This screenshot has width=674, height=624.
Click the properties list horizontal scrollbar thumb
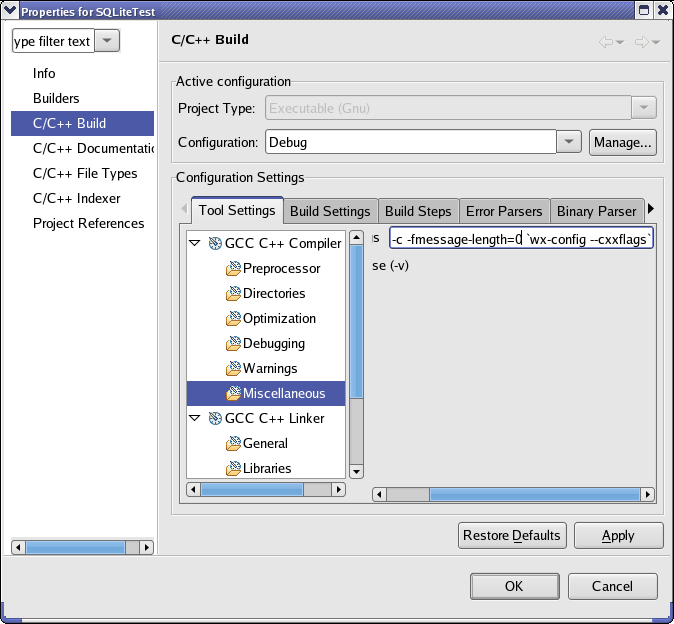click(x=76, y=548)
